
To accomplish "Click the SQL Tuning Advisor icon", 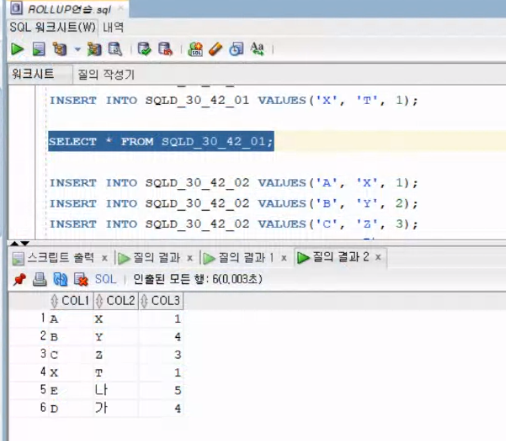I will coord(115,49).
